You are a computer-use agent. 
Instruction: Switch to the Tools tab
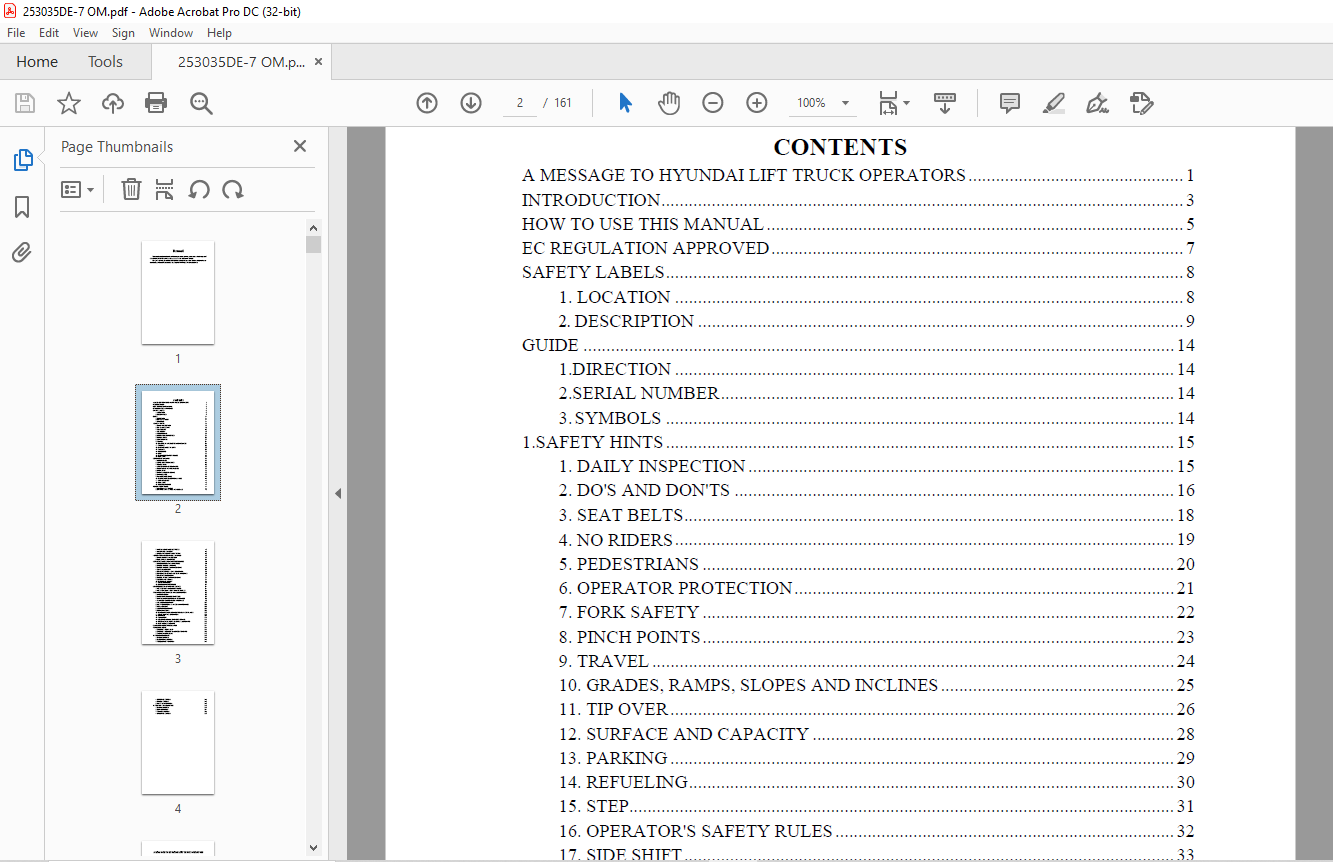[105, 62]
